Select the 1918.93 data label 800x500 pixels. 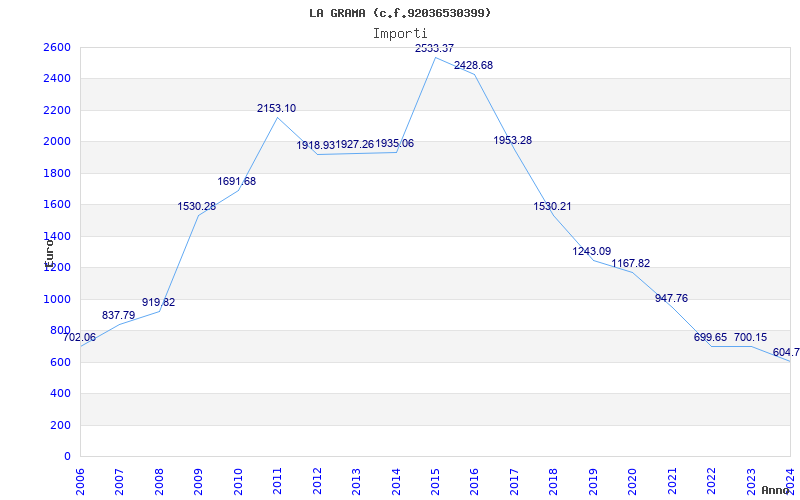pyautogui.click(x=316, y=145)
